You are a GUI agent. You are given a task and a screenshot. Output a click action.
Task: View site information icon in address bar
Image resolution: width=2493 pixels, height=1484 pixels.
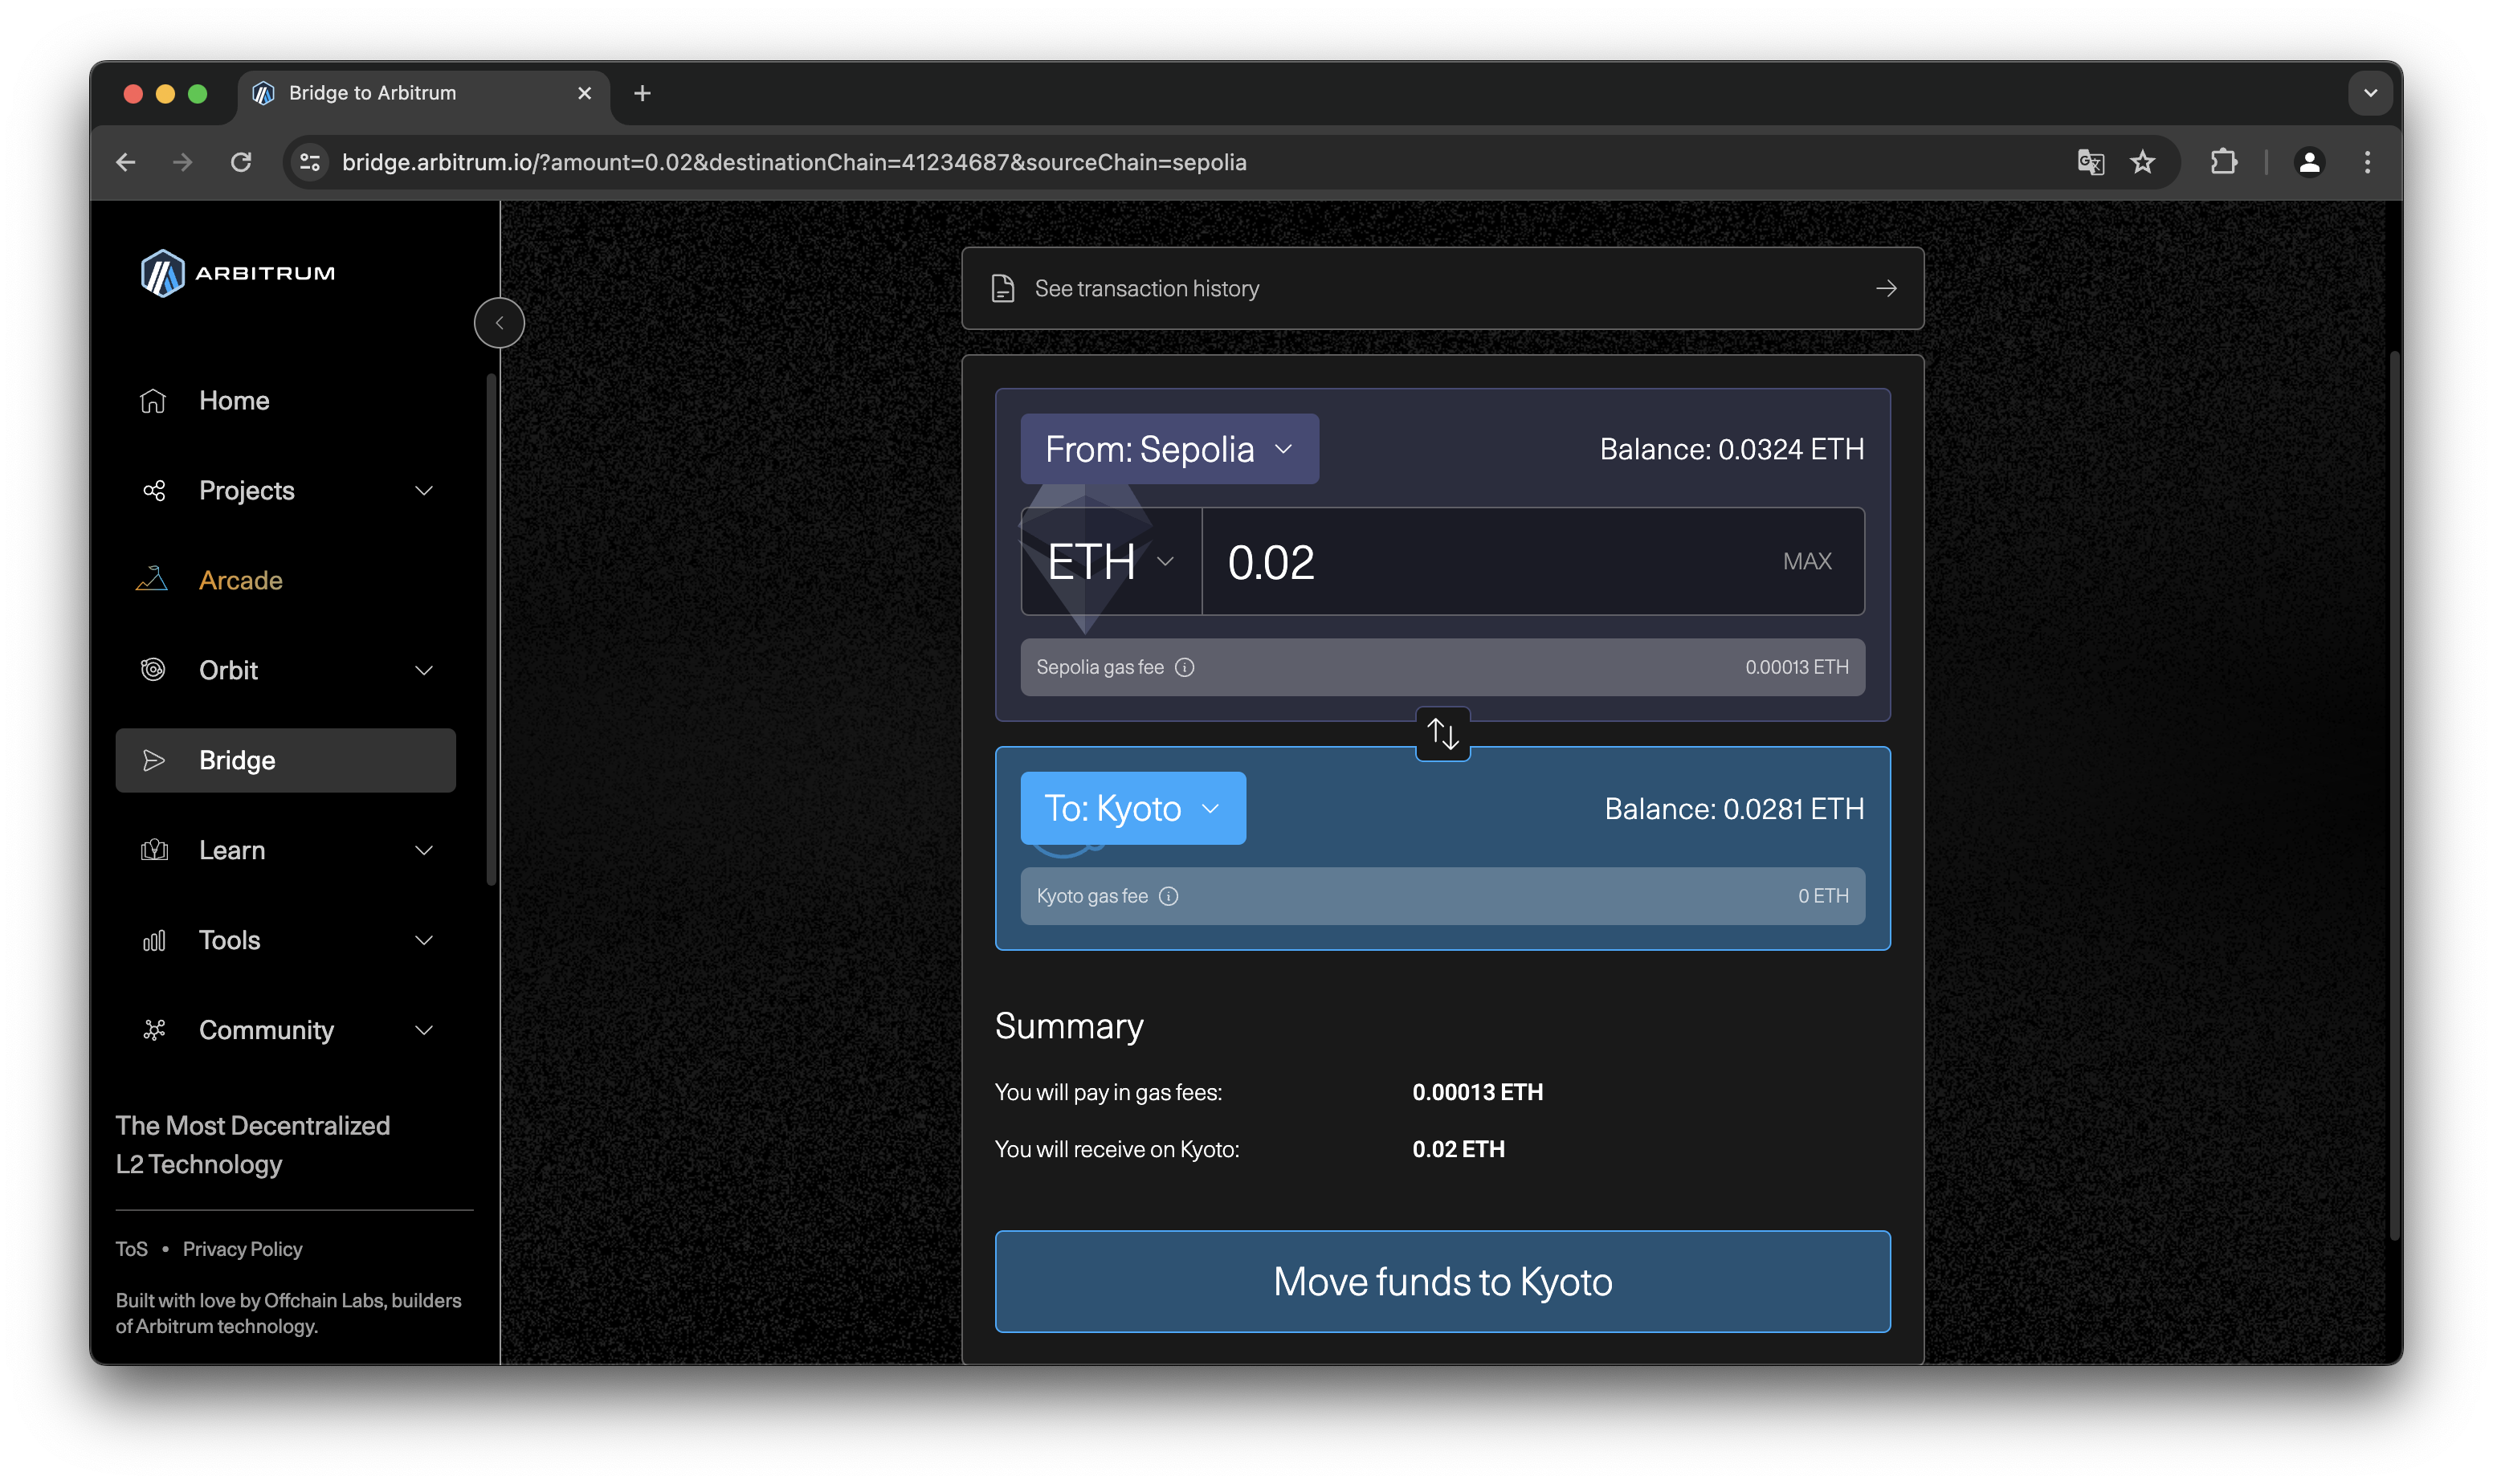coord(310,162)
